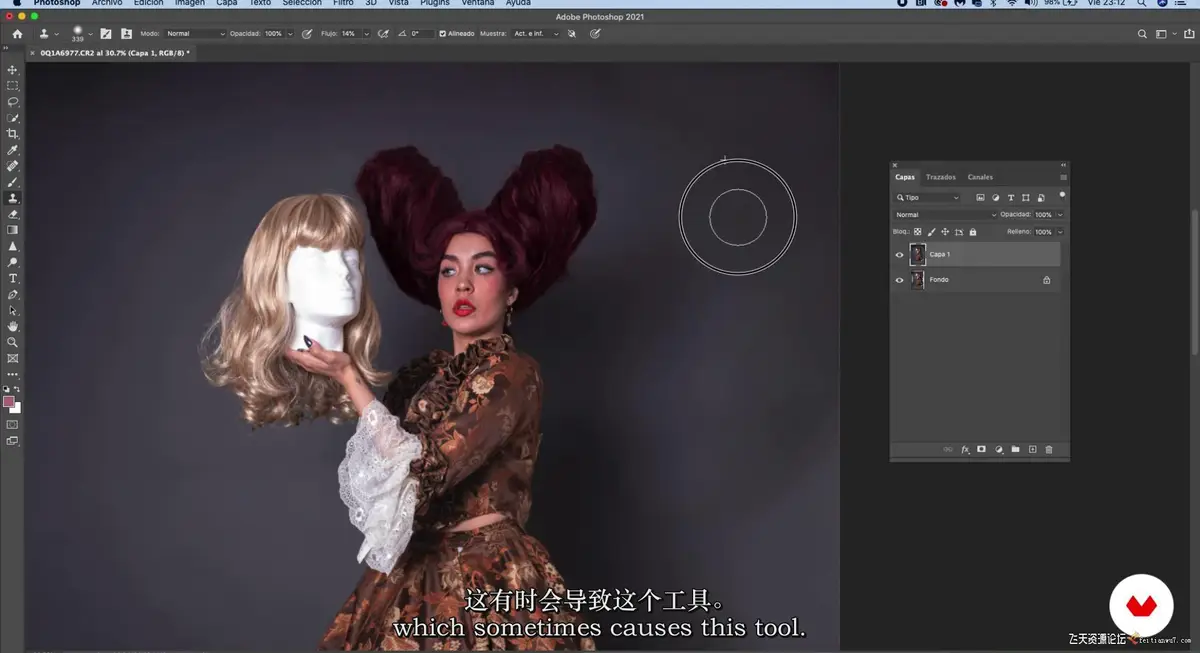
Task: Open the Ventana menu
Action: (477, 4)
